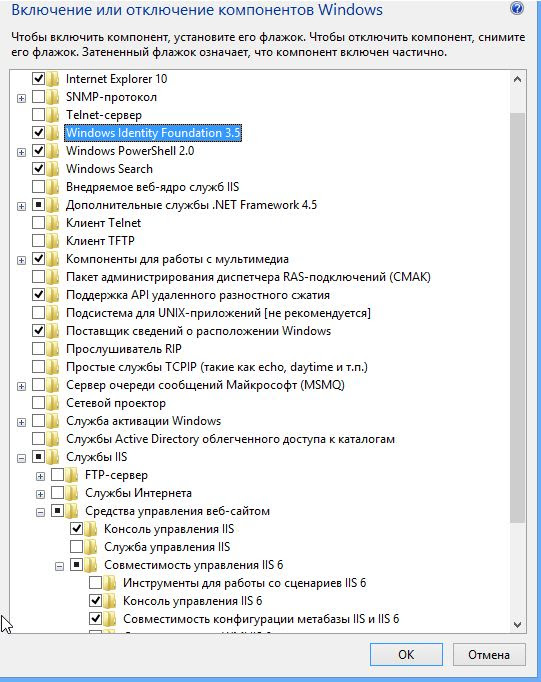Select Консоль управления IIS 6 label
This screenshot has width=541, height=682.
point(192,601)
